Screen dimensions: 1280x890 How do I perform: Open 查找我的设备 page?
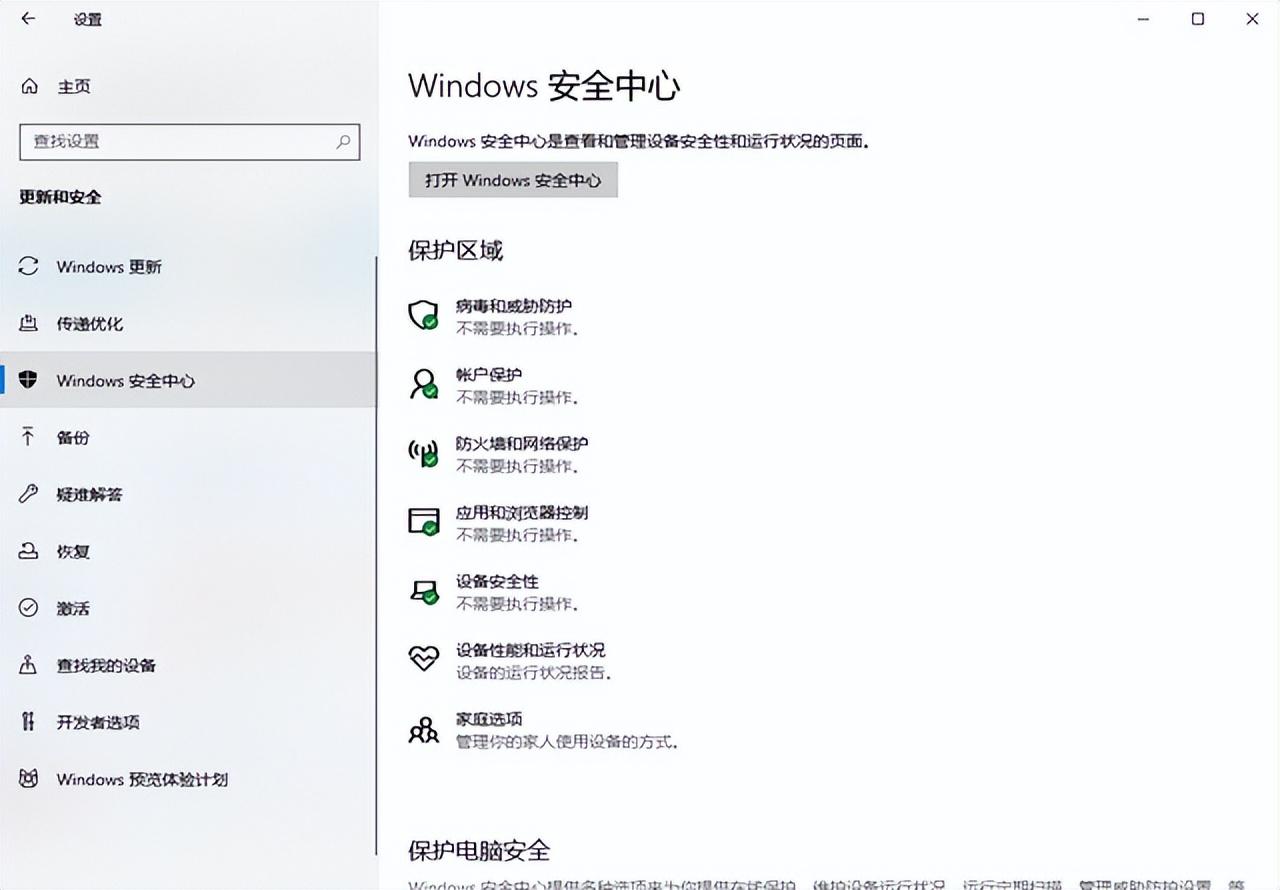[x=188, y=665]
